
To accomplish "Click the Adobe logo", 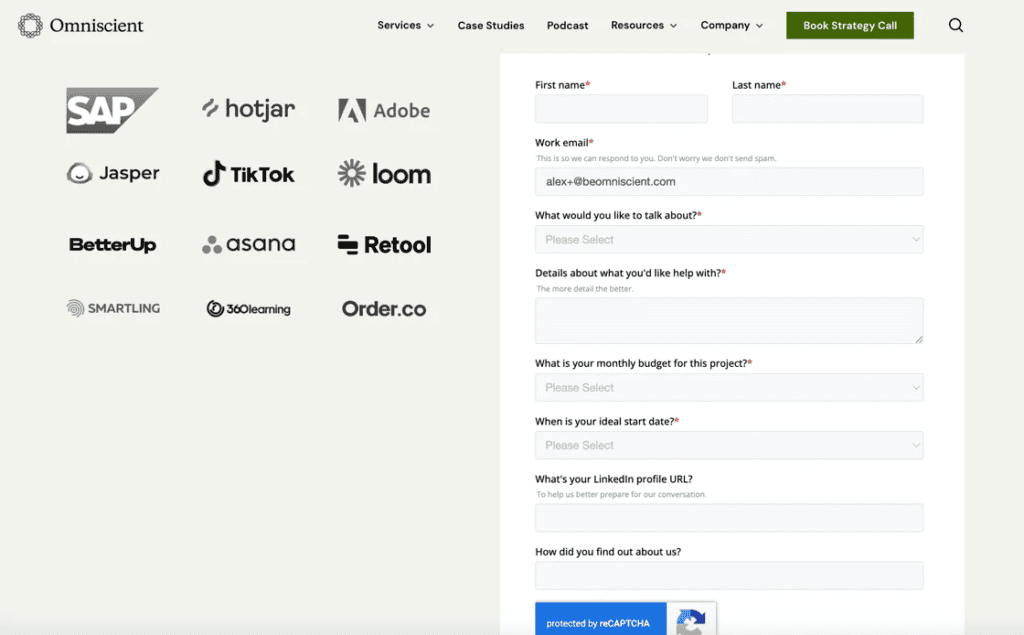I will (x=384, y=110).
